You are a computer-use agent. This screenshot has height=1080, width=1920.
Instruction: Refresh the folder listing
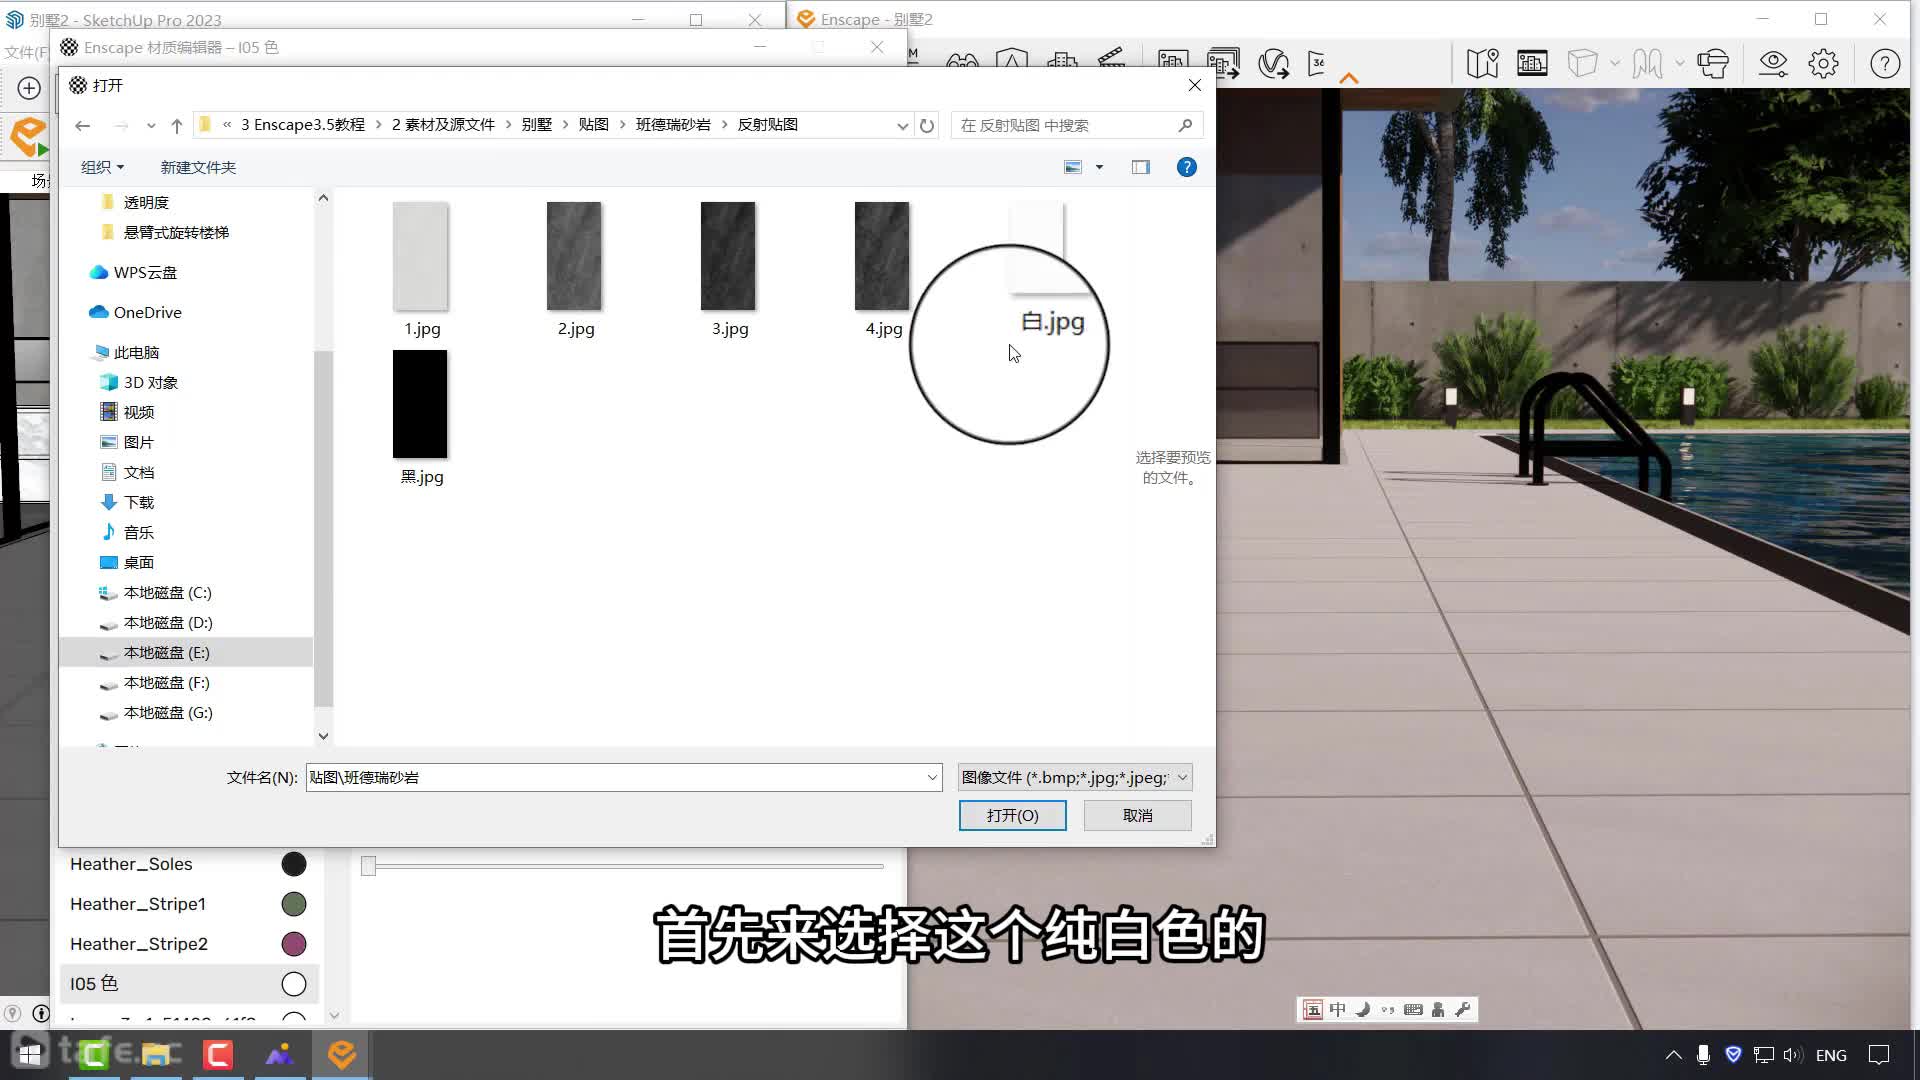927,125
